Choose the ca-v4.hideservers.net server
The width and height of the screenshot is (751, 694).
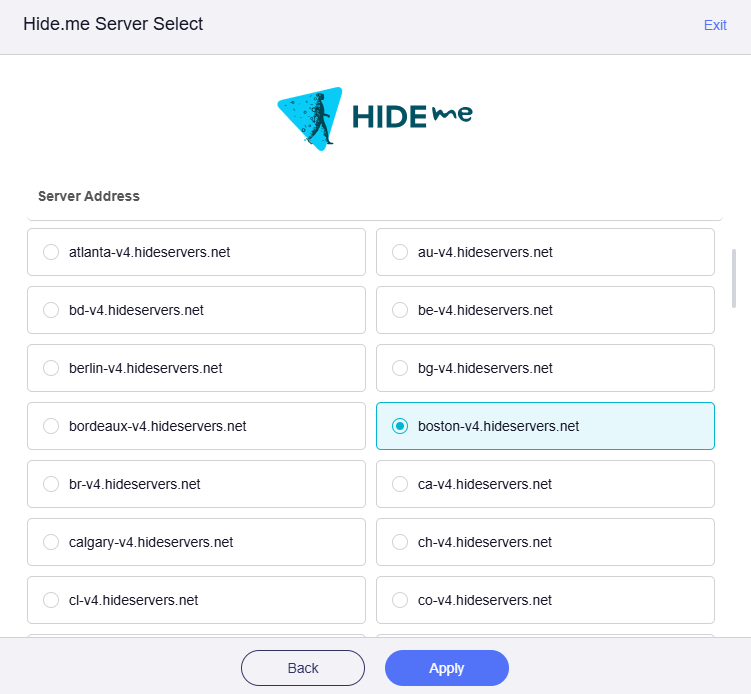point(400,484)
